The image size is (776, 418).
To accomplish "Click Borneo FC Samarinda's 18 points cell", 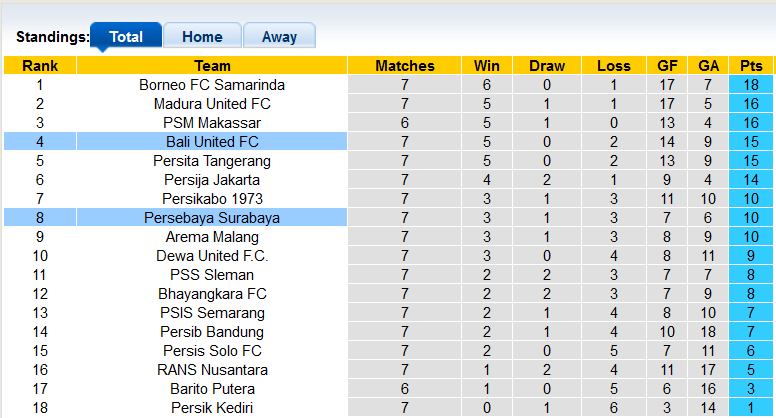I will [x=751, y=85].
